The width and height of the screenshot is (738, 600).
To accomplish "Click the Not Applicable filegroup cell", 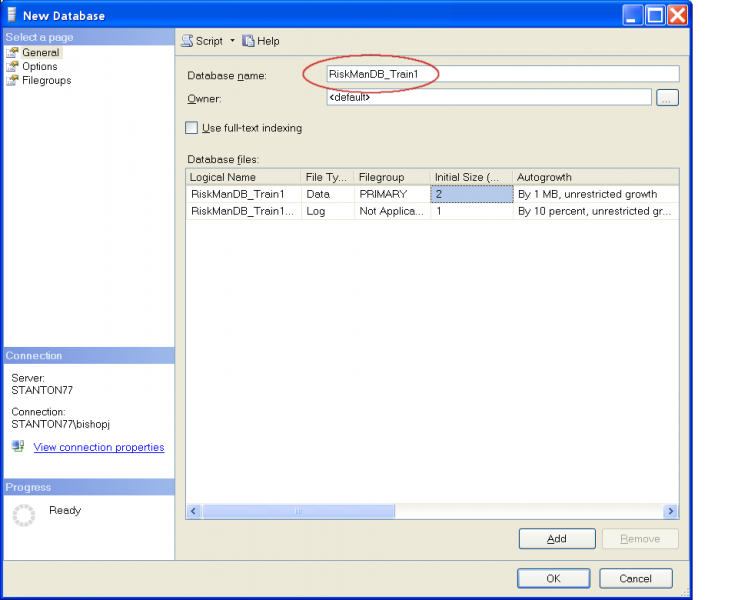I will (x=392, y=211).
